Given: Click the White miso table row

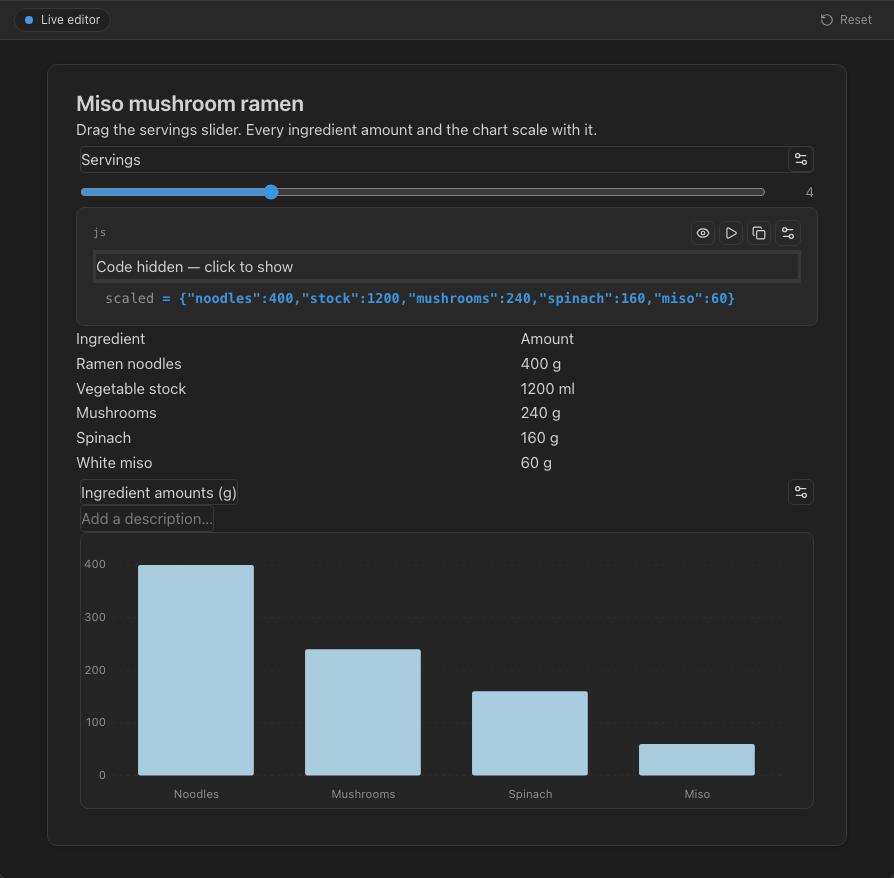Looking at the screenshot, I should pyautogui.click(x=446, y=463).
